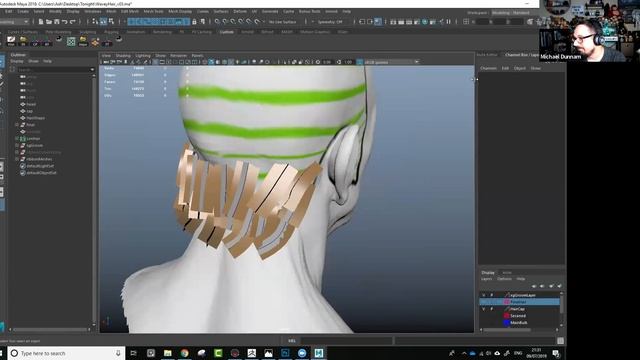Click move layer down arrow icon
Image resolution: width=640 pixels, height=360 pixels.
[x=542, y=286]
